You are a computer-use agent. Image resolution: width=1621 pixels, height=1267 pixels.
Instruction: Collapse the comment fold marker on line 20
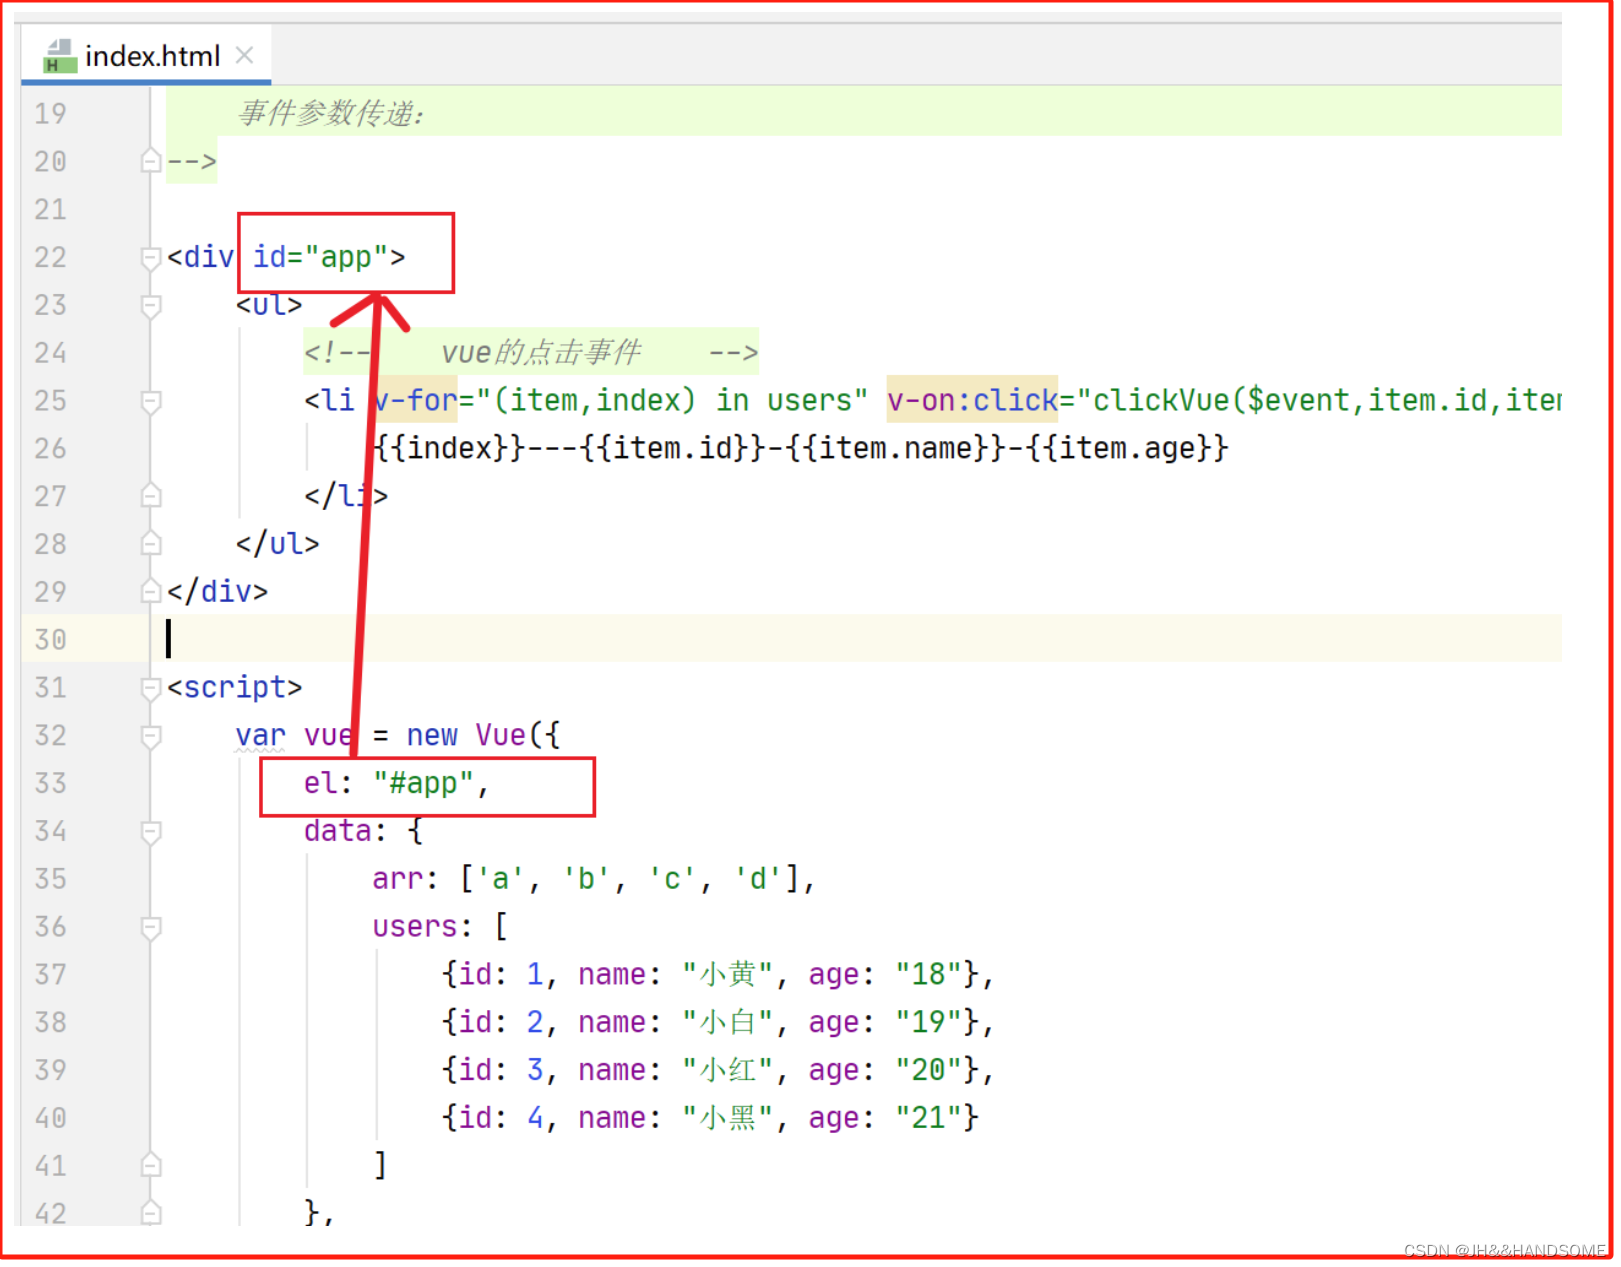(x=151, y=161)
